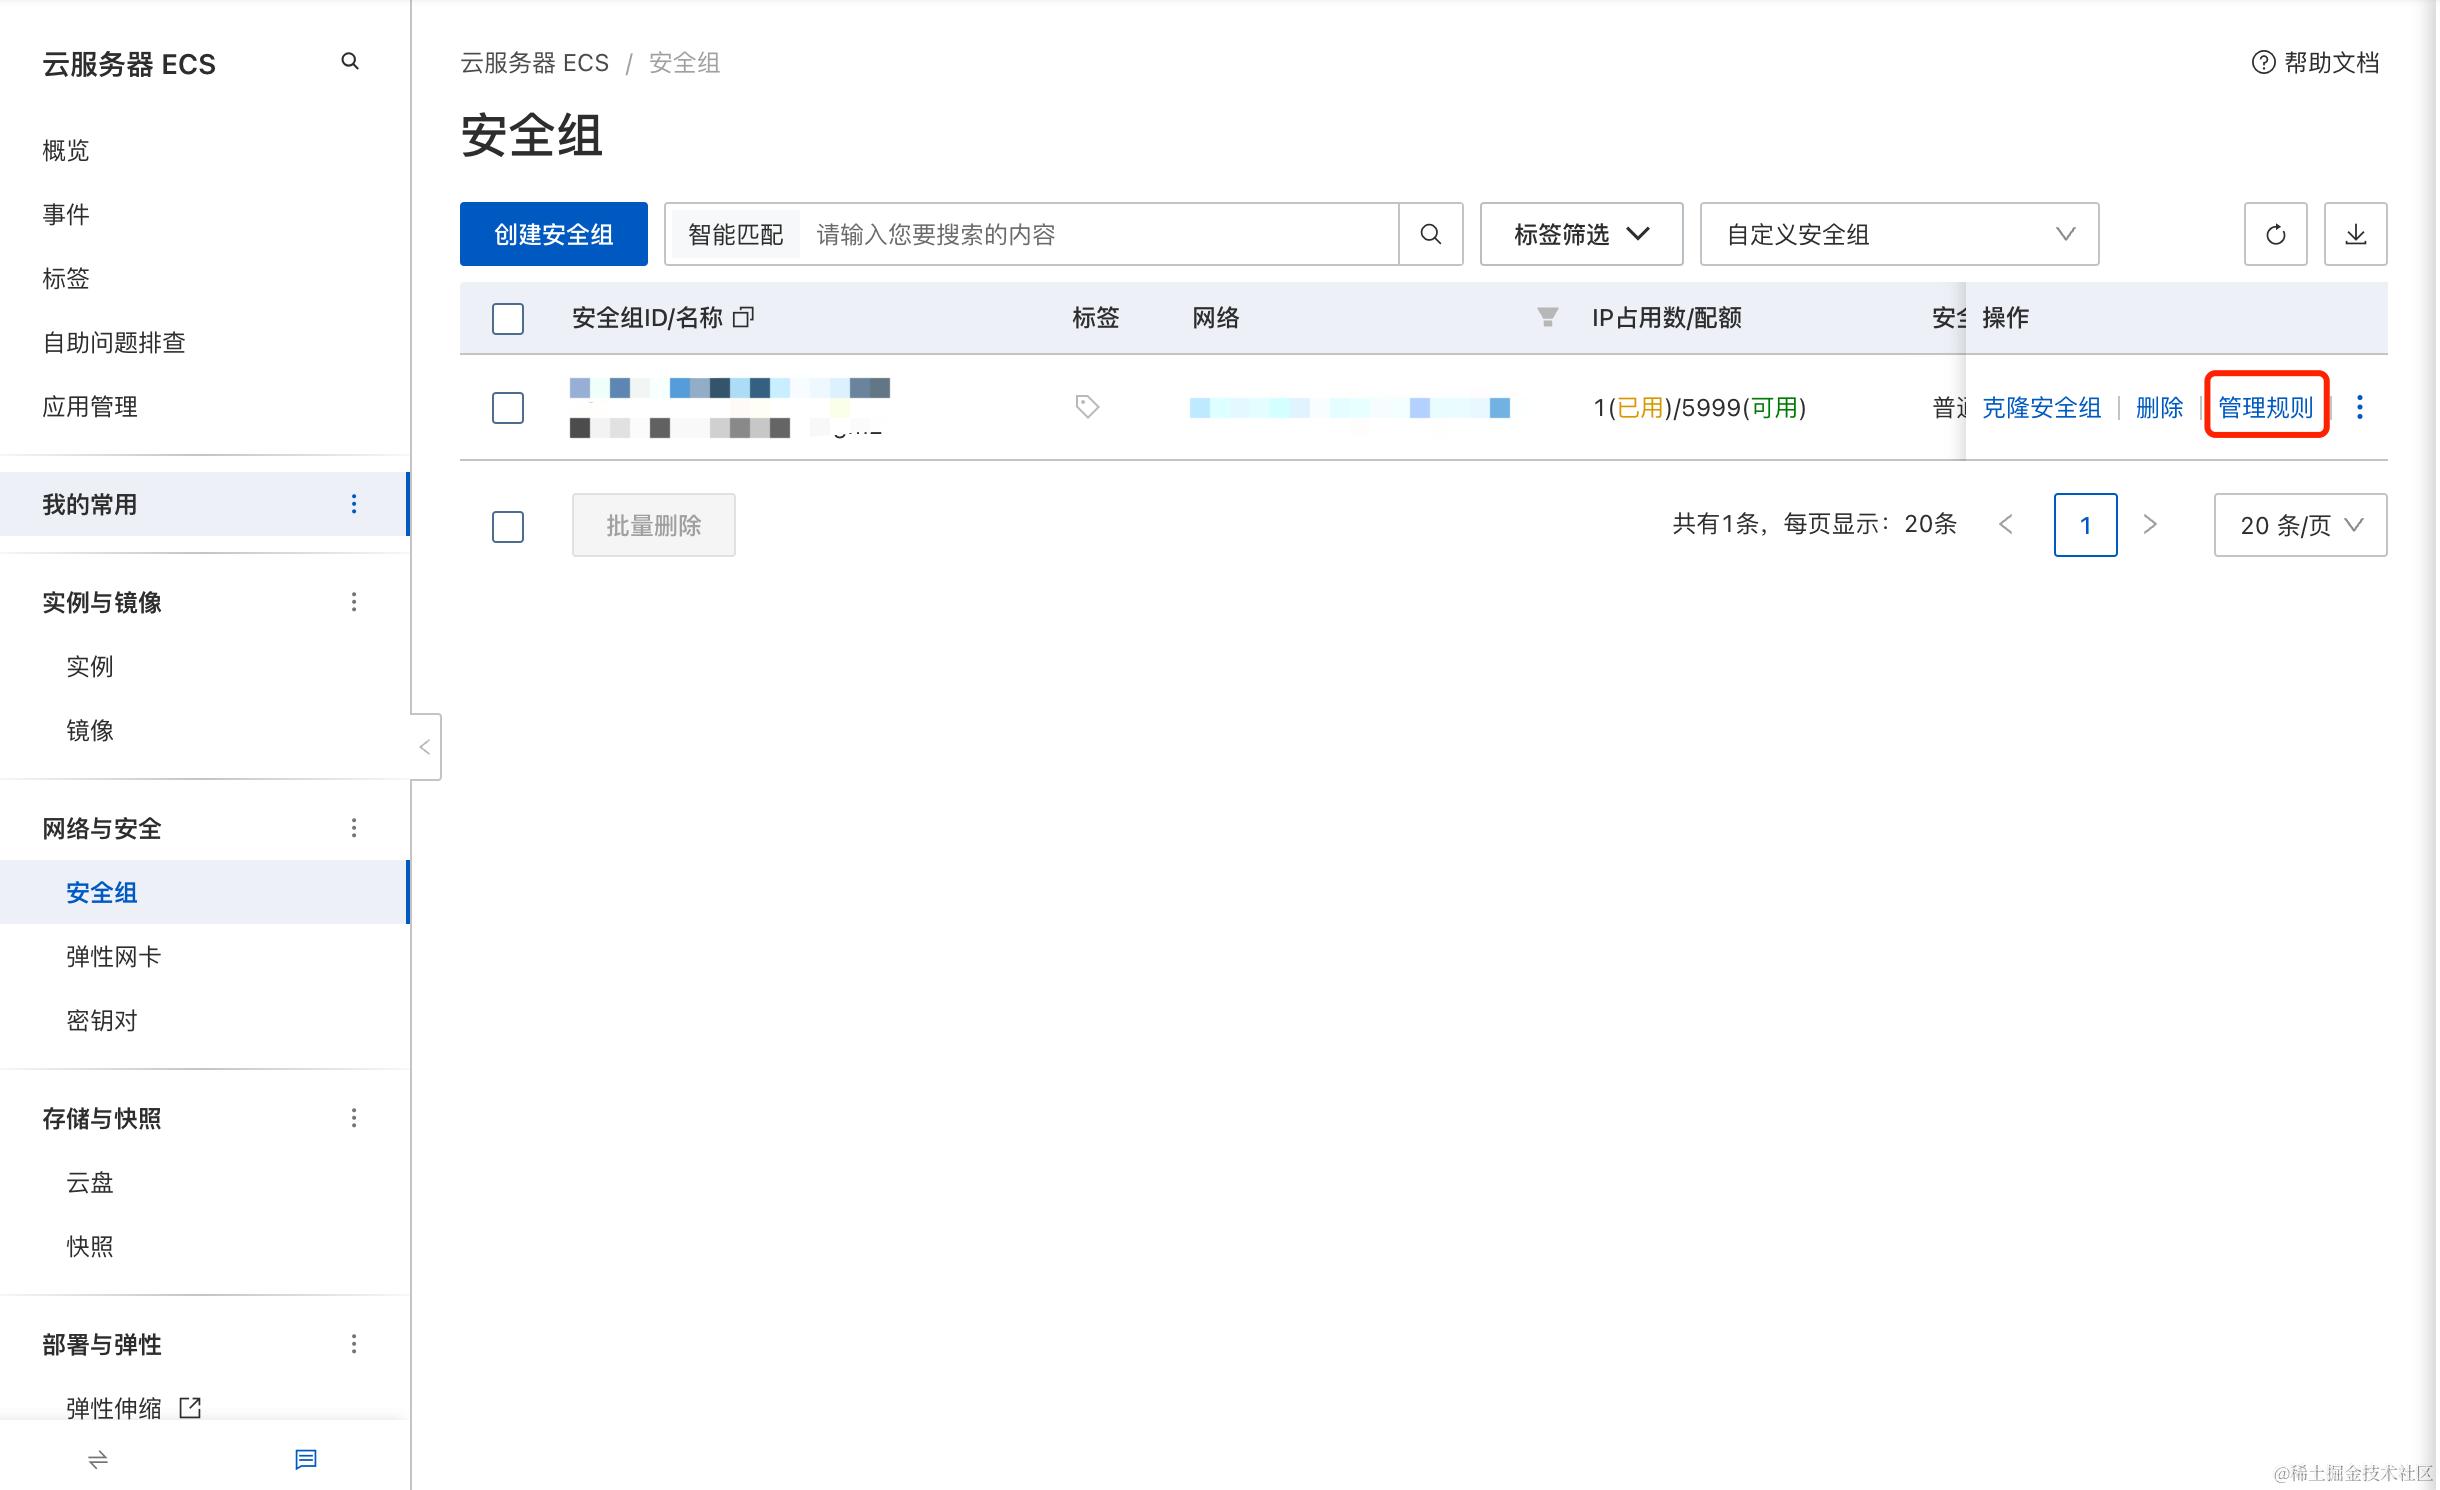Click the search submit magnifier button
This screenshot has width=2440, height=1490.
[1431, 234]
